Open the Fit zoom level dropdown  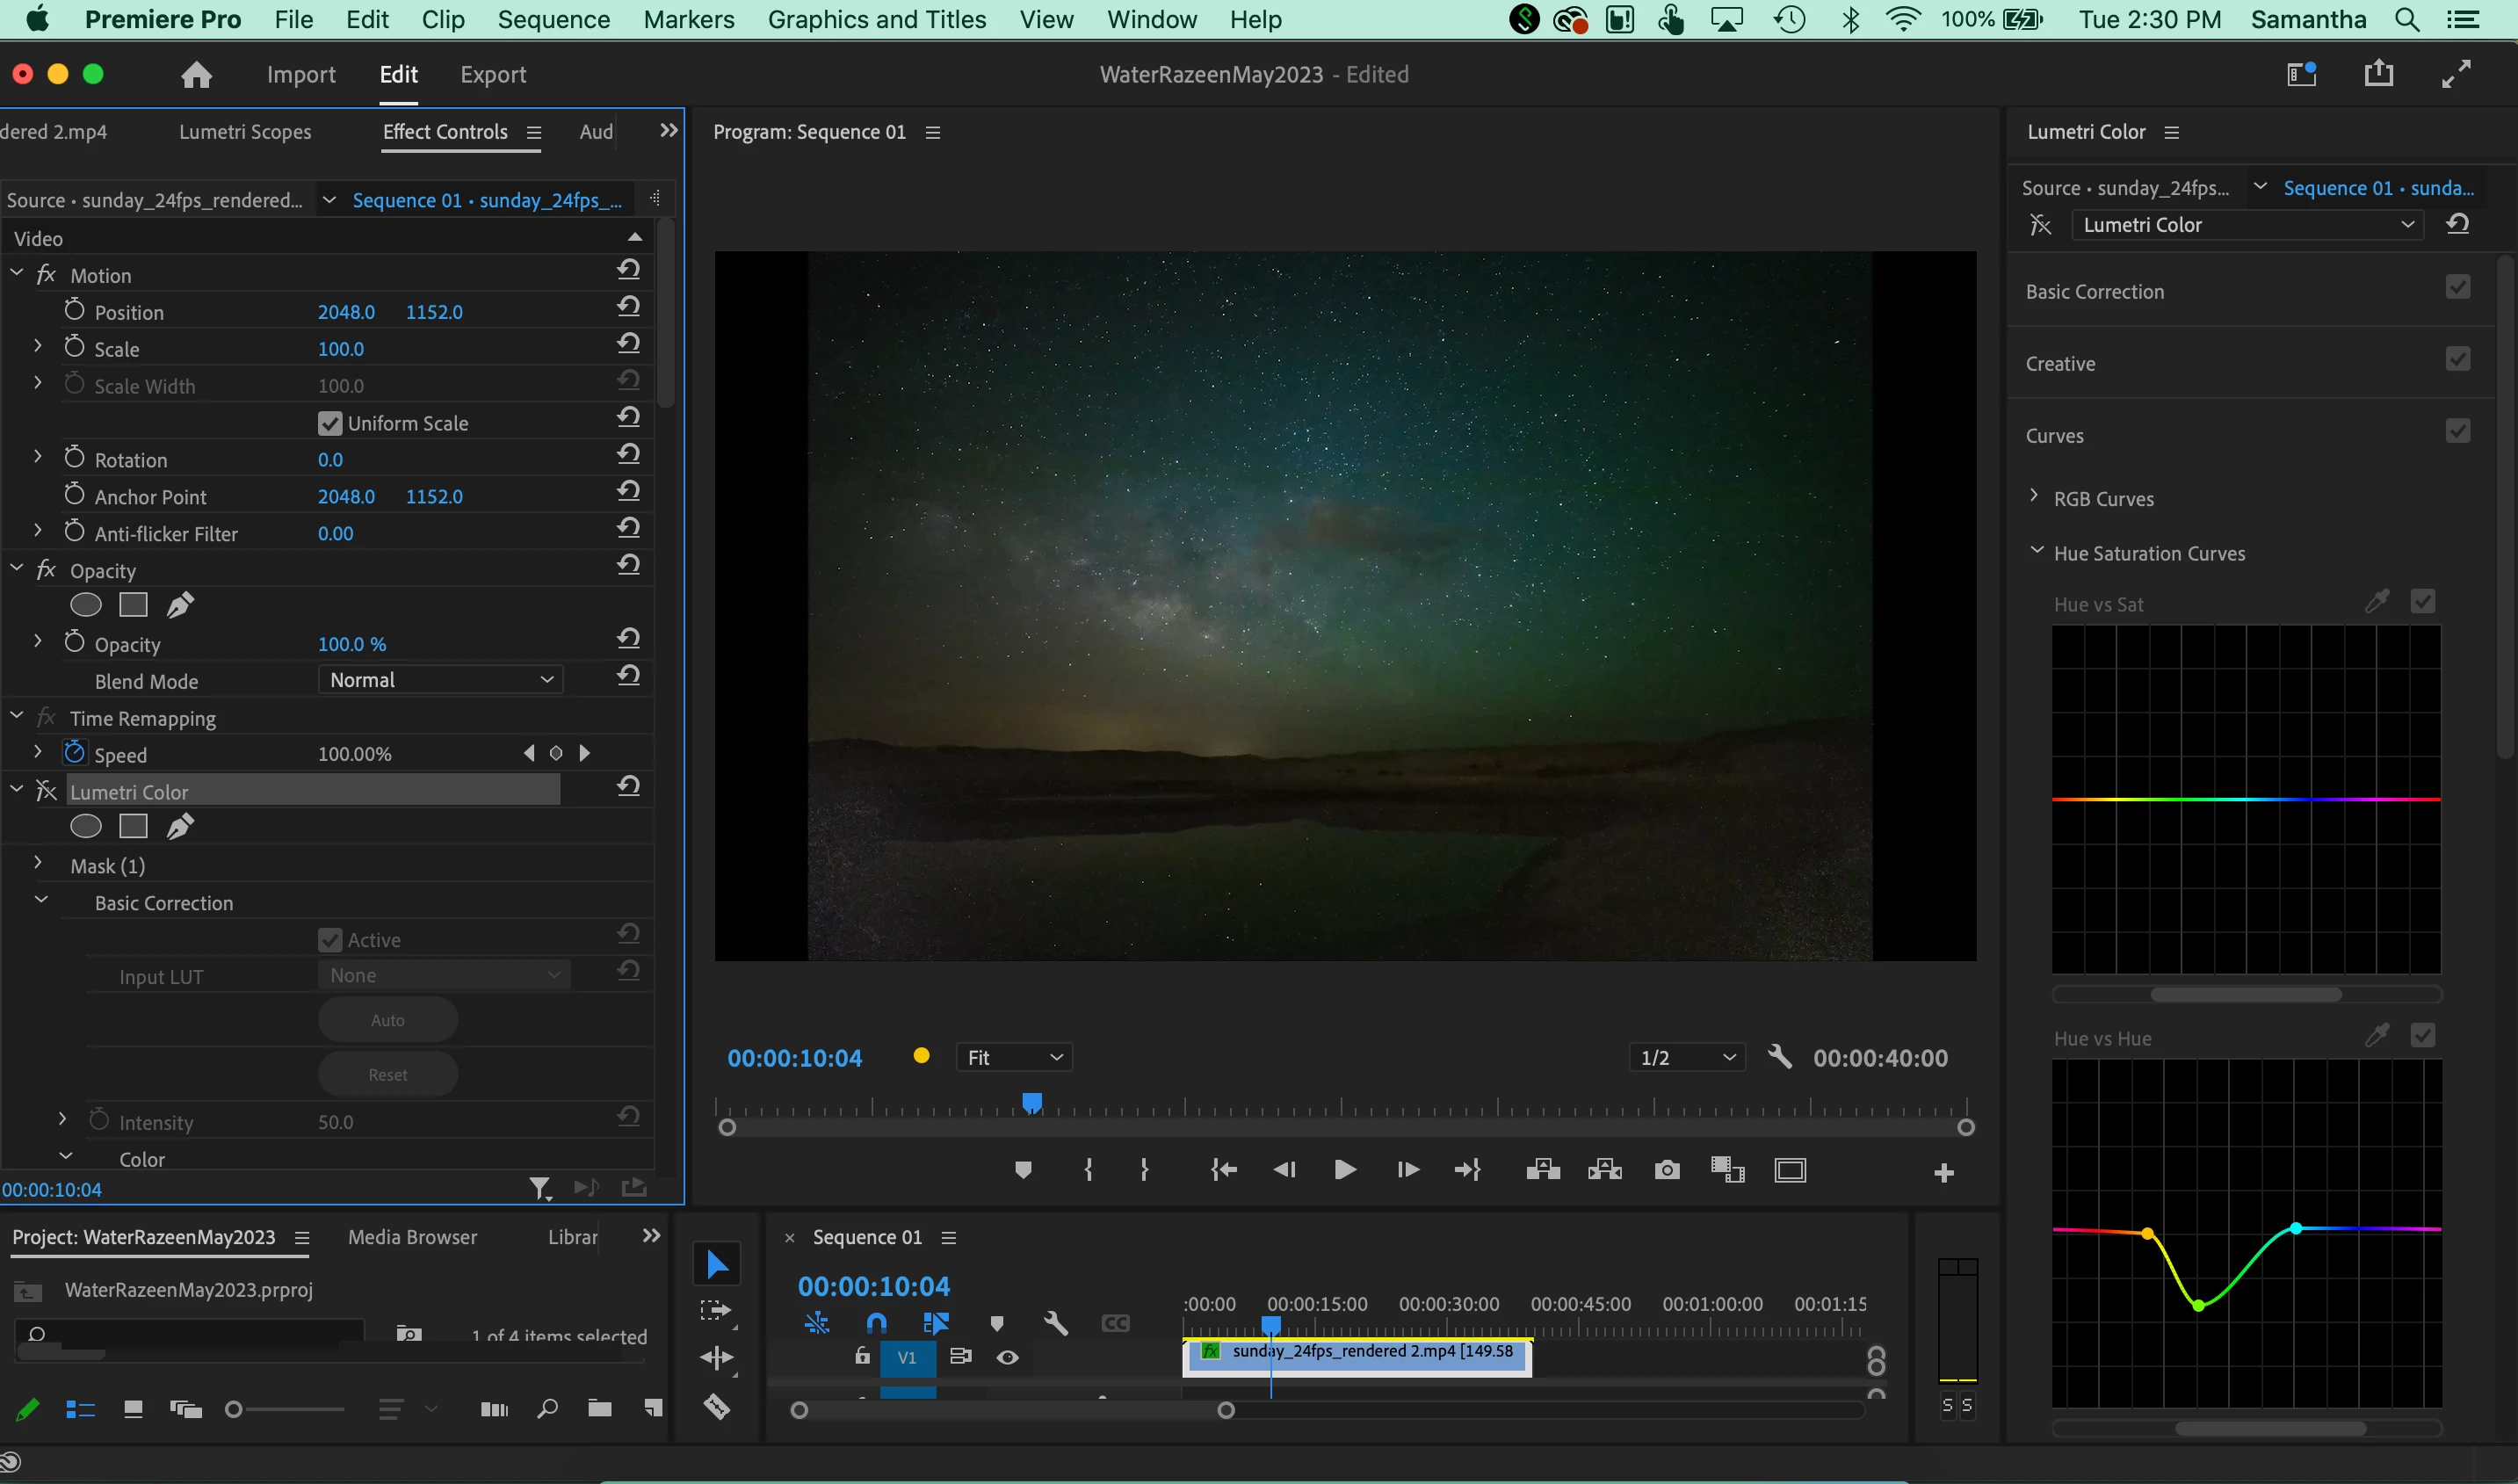(x=1013, y=1057)
